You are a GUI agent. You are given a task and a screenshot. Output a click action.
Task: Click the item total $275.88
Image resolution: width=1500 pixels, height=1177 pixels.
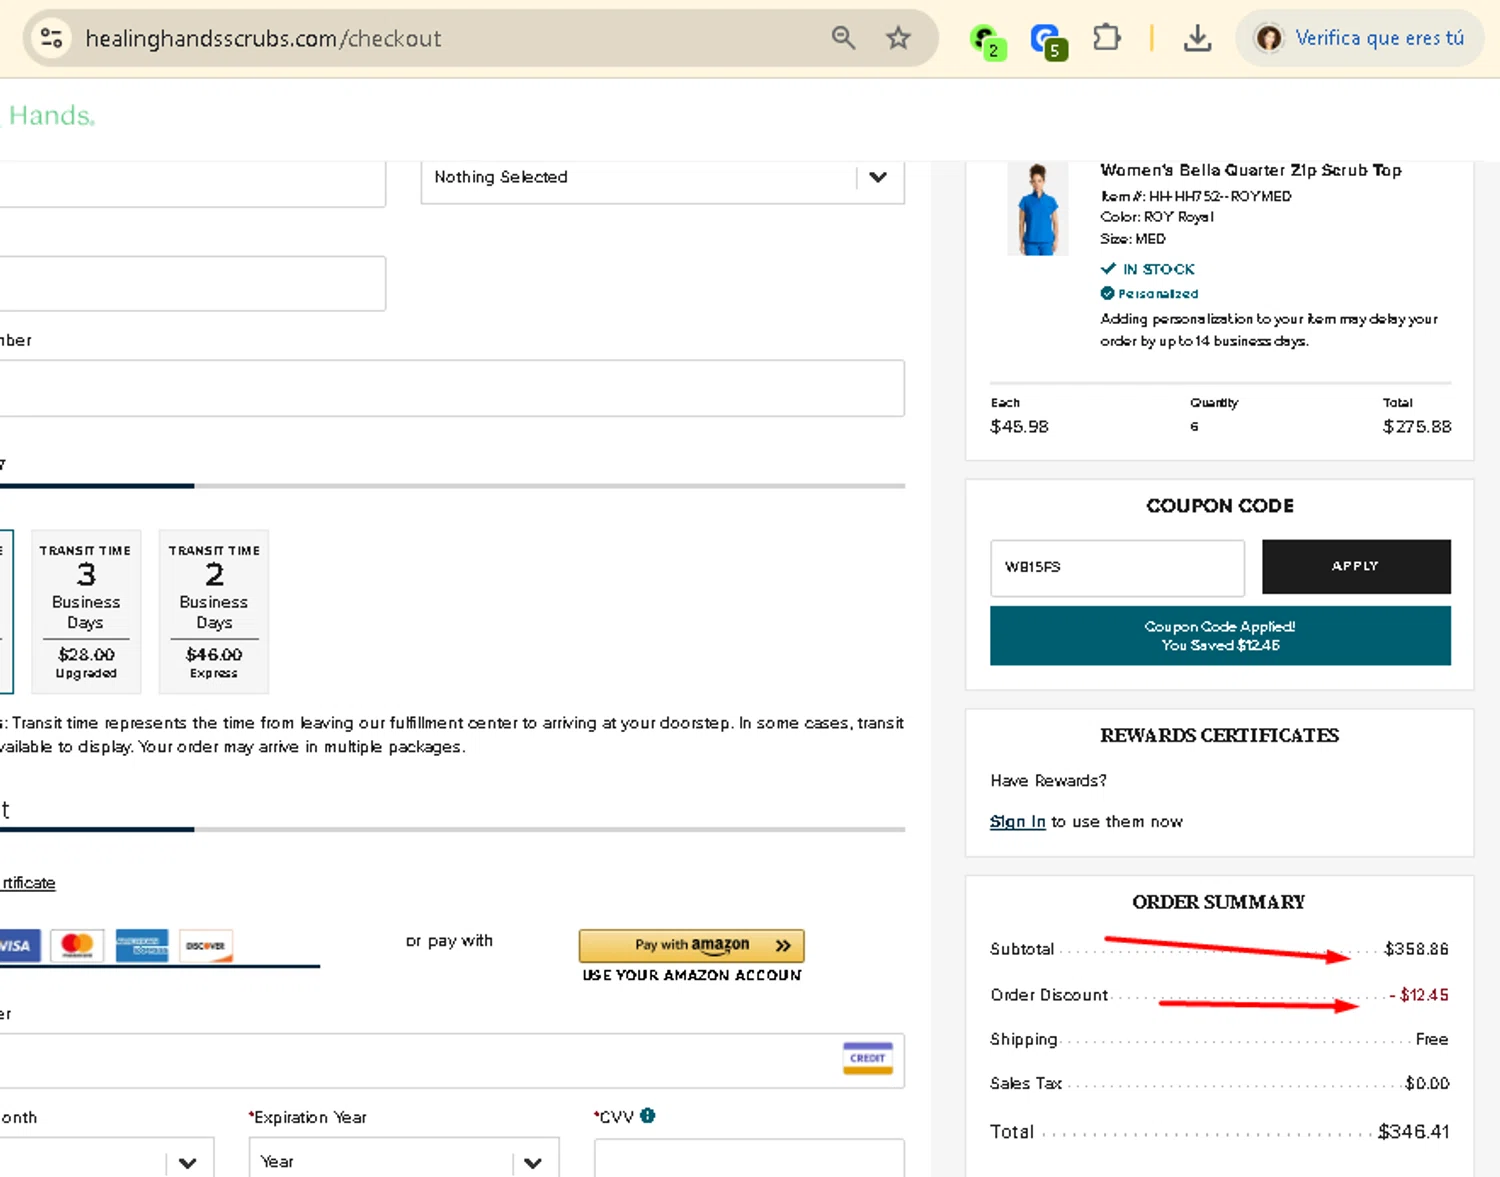[x=1417, y=427]
